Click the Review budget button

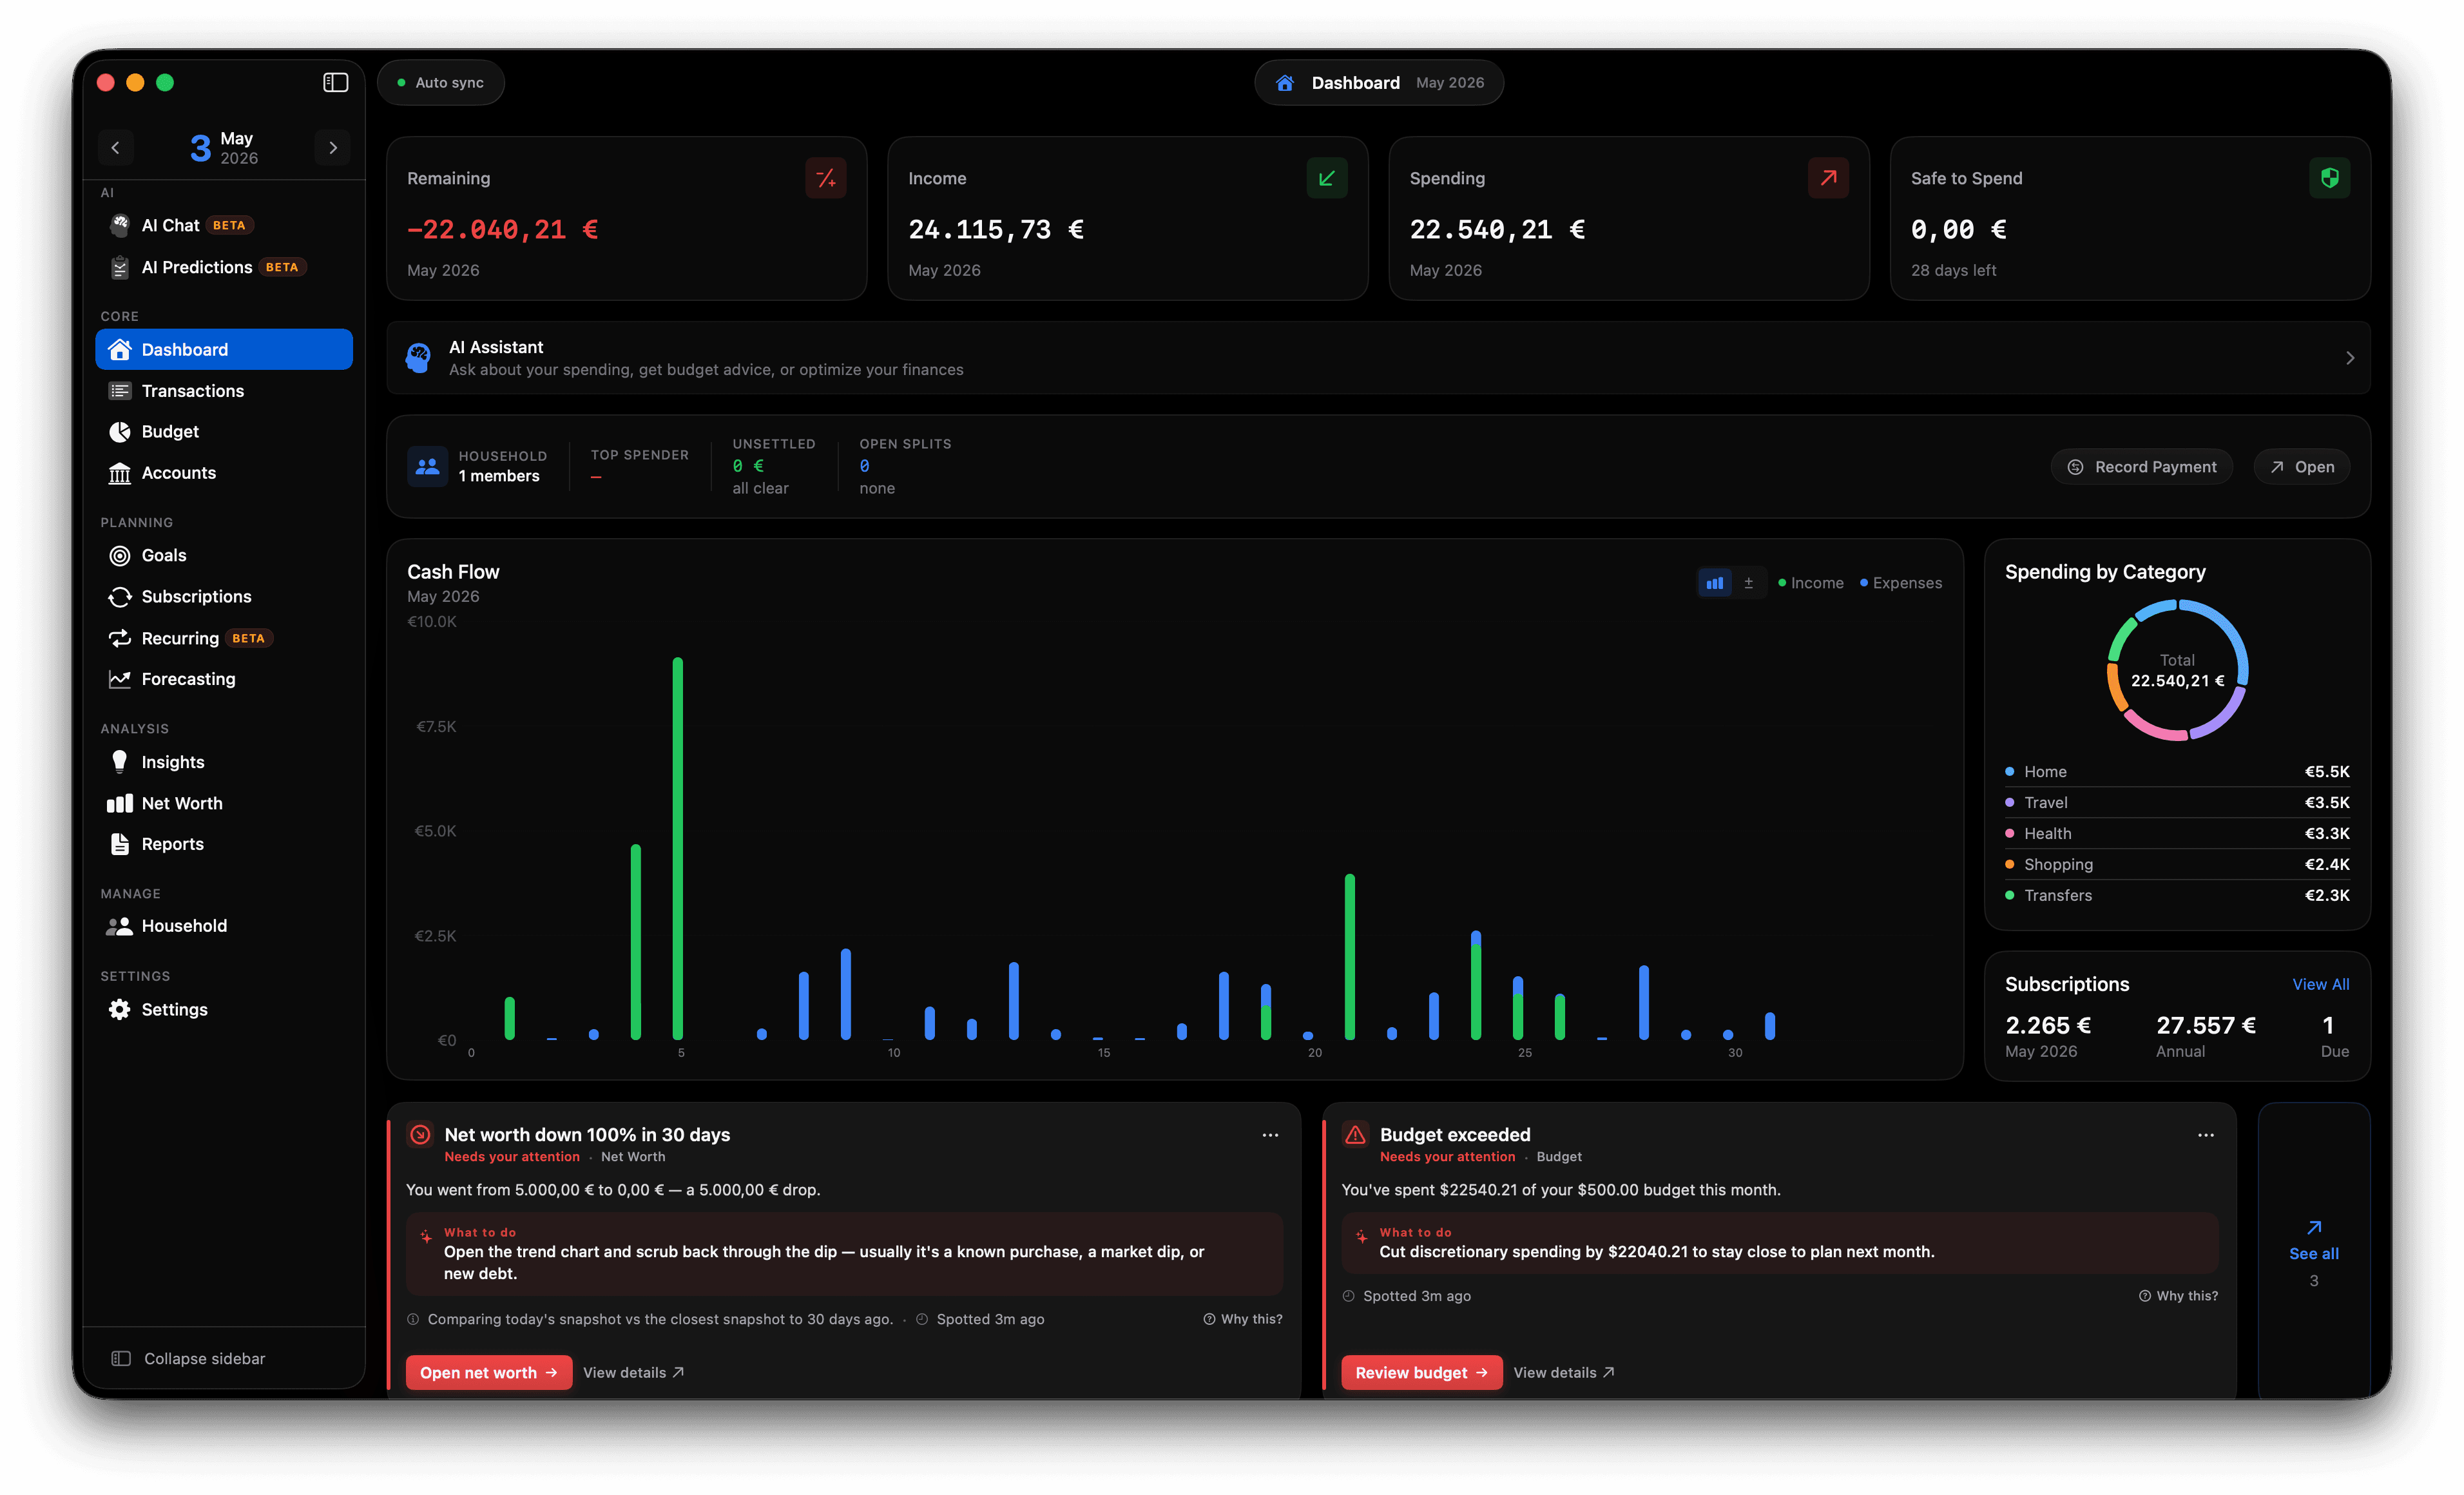click(x=1422, y=1372)
